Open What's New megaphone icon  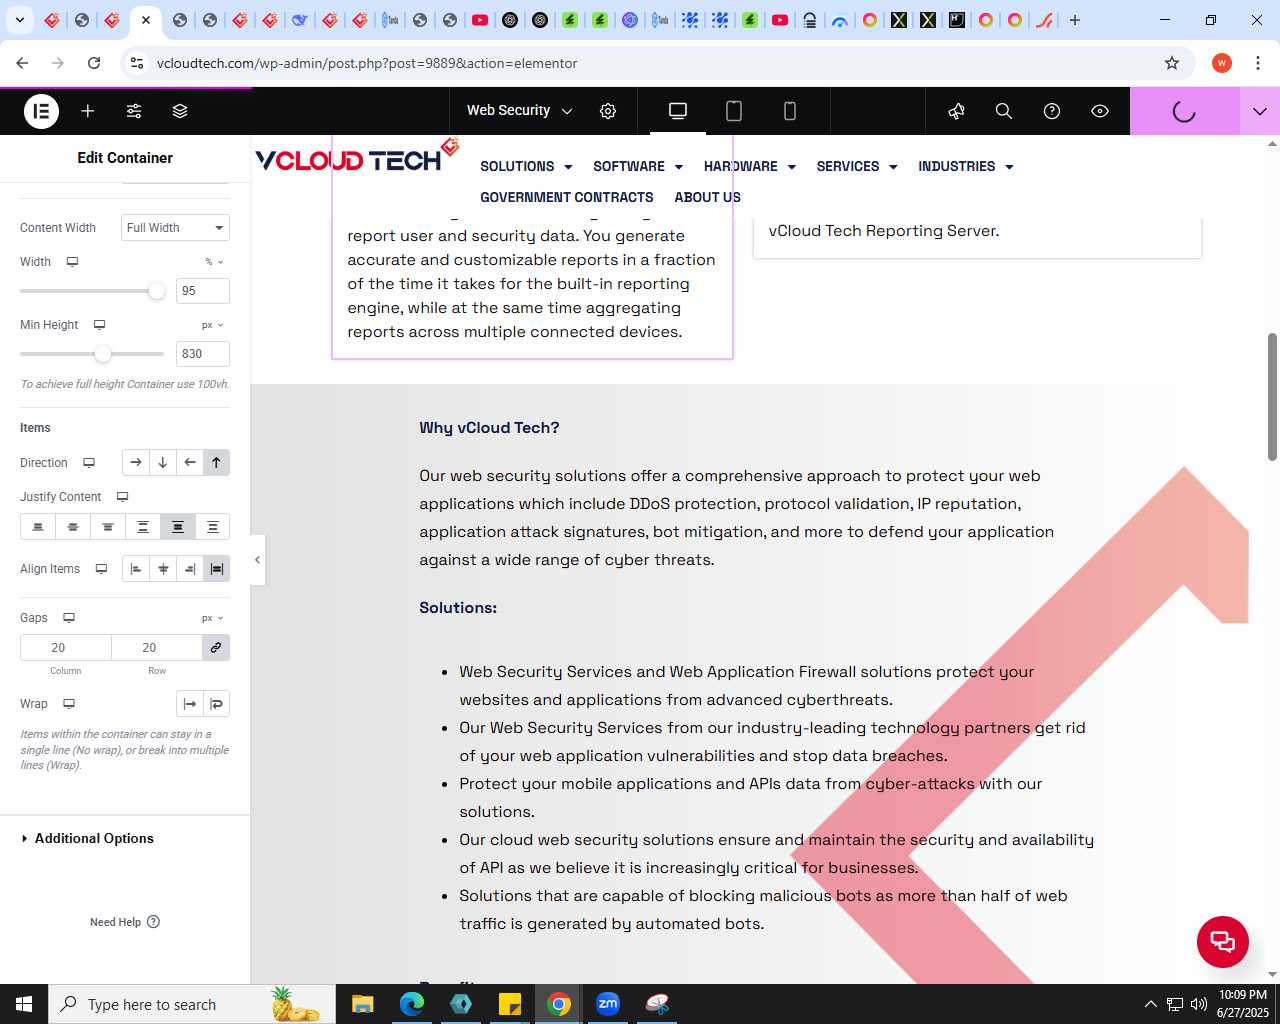(956, 111)
